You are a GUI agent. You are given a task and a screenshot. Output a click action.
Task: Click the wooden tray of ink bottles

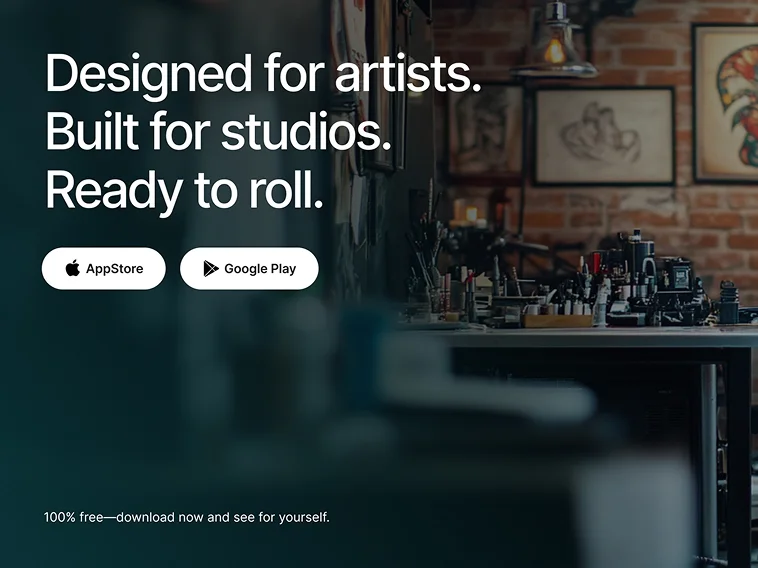(557, 320)
